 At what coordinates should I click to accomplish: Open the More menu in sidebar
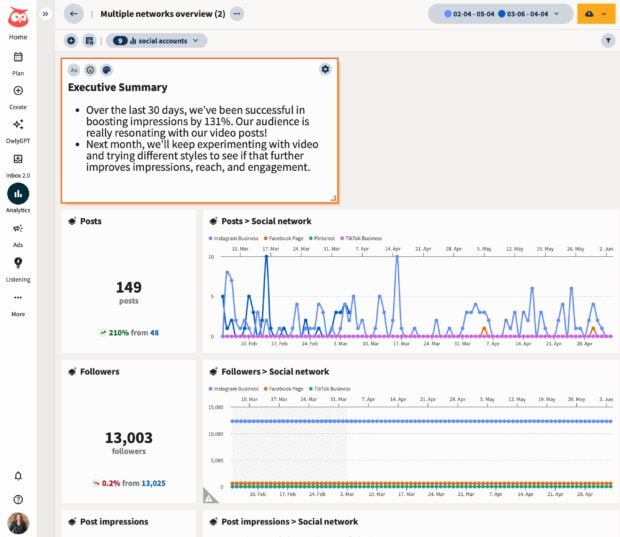pos(18,303)
